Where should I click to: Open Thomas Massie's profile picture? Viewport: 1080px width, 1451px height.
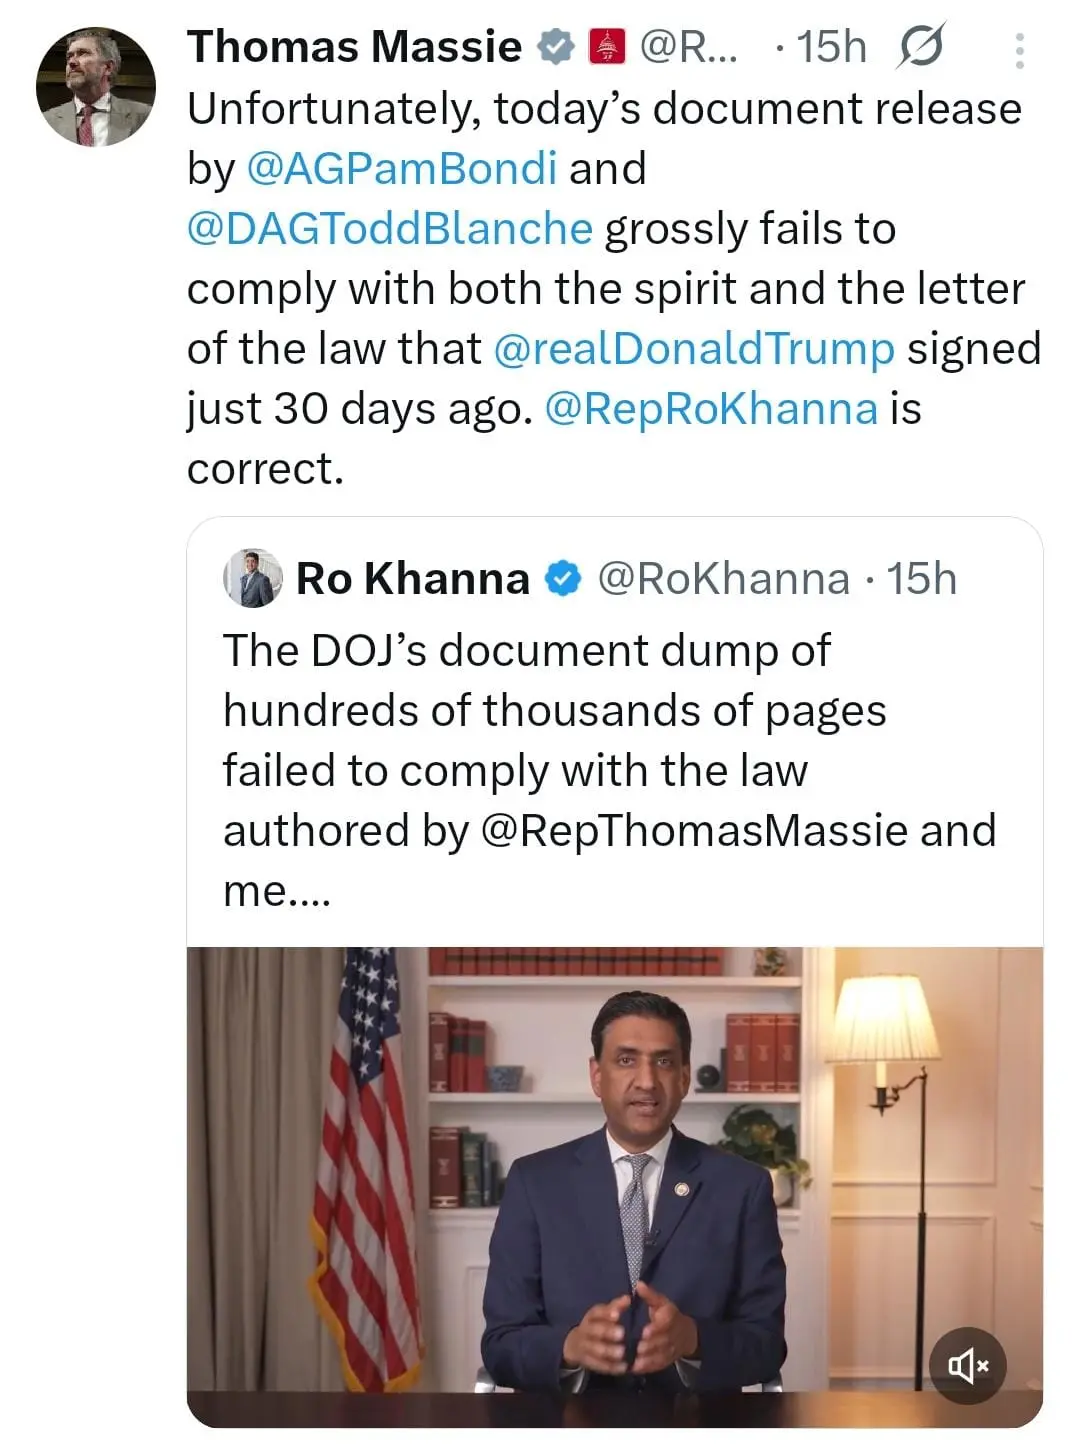click(96, 87)
